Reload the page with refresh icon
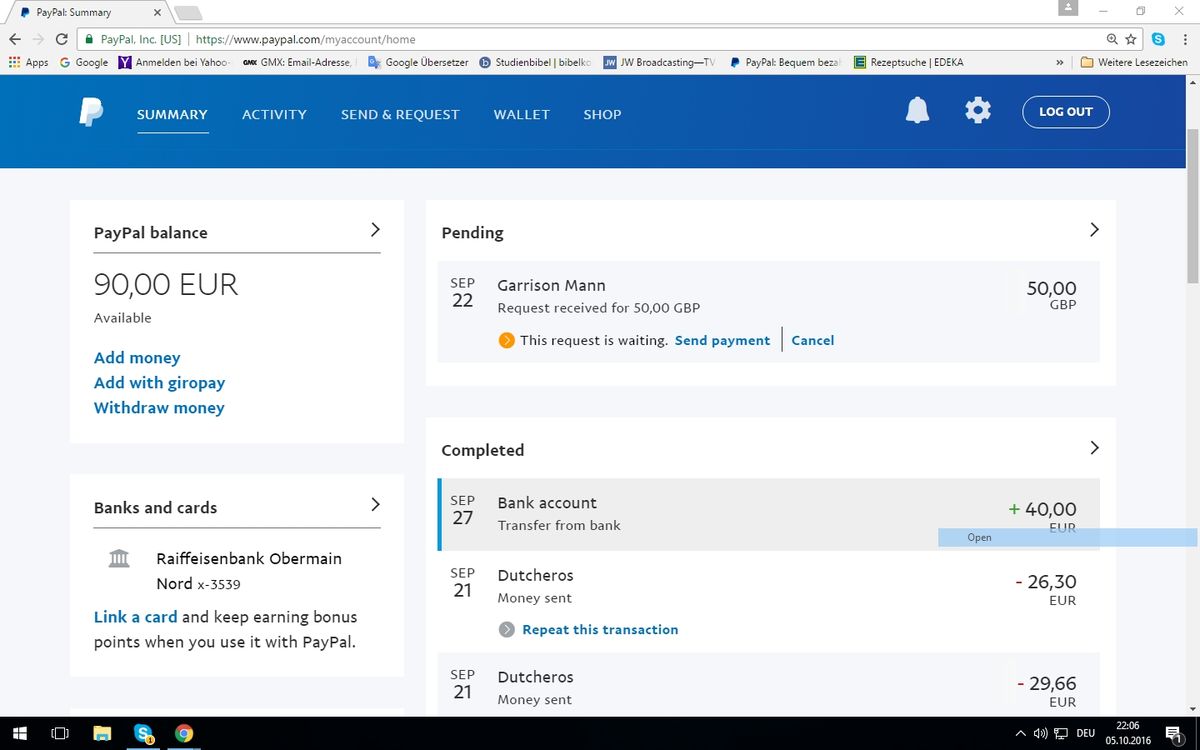Screen dimensions: 1200x750 tap(62, 39)
